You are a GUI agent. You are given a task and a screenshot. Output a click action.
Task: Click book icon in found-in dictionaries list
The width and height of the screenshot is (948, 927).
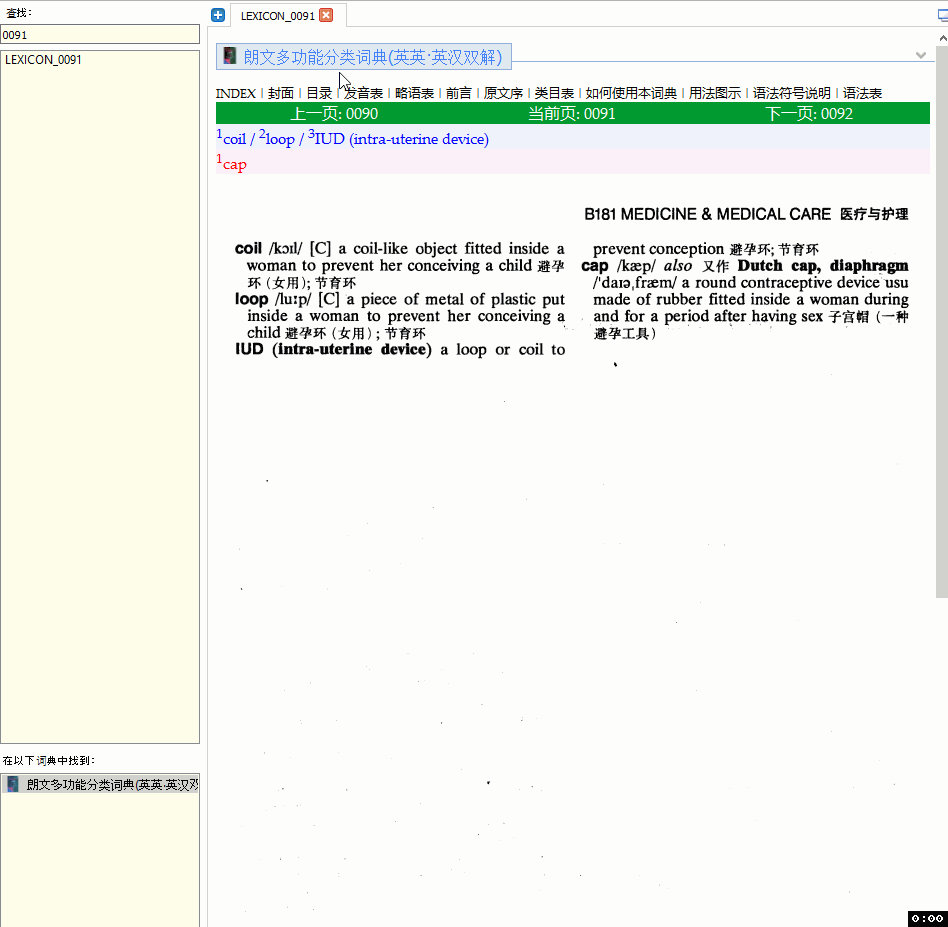click(13, 784)
